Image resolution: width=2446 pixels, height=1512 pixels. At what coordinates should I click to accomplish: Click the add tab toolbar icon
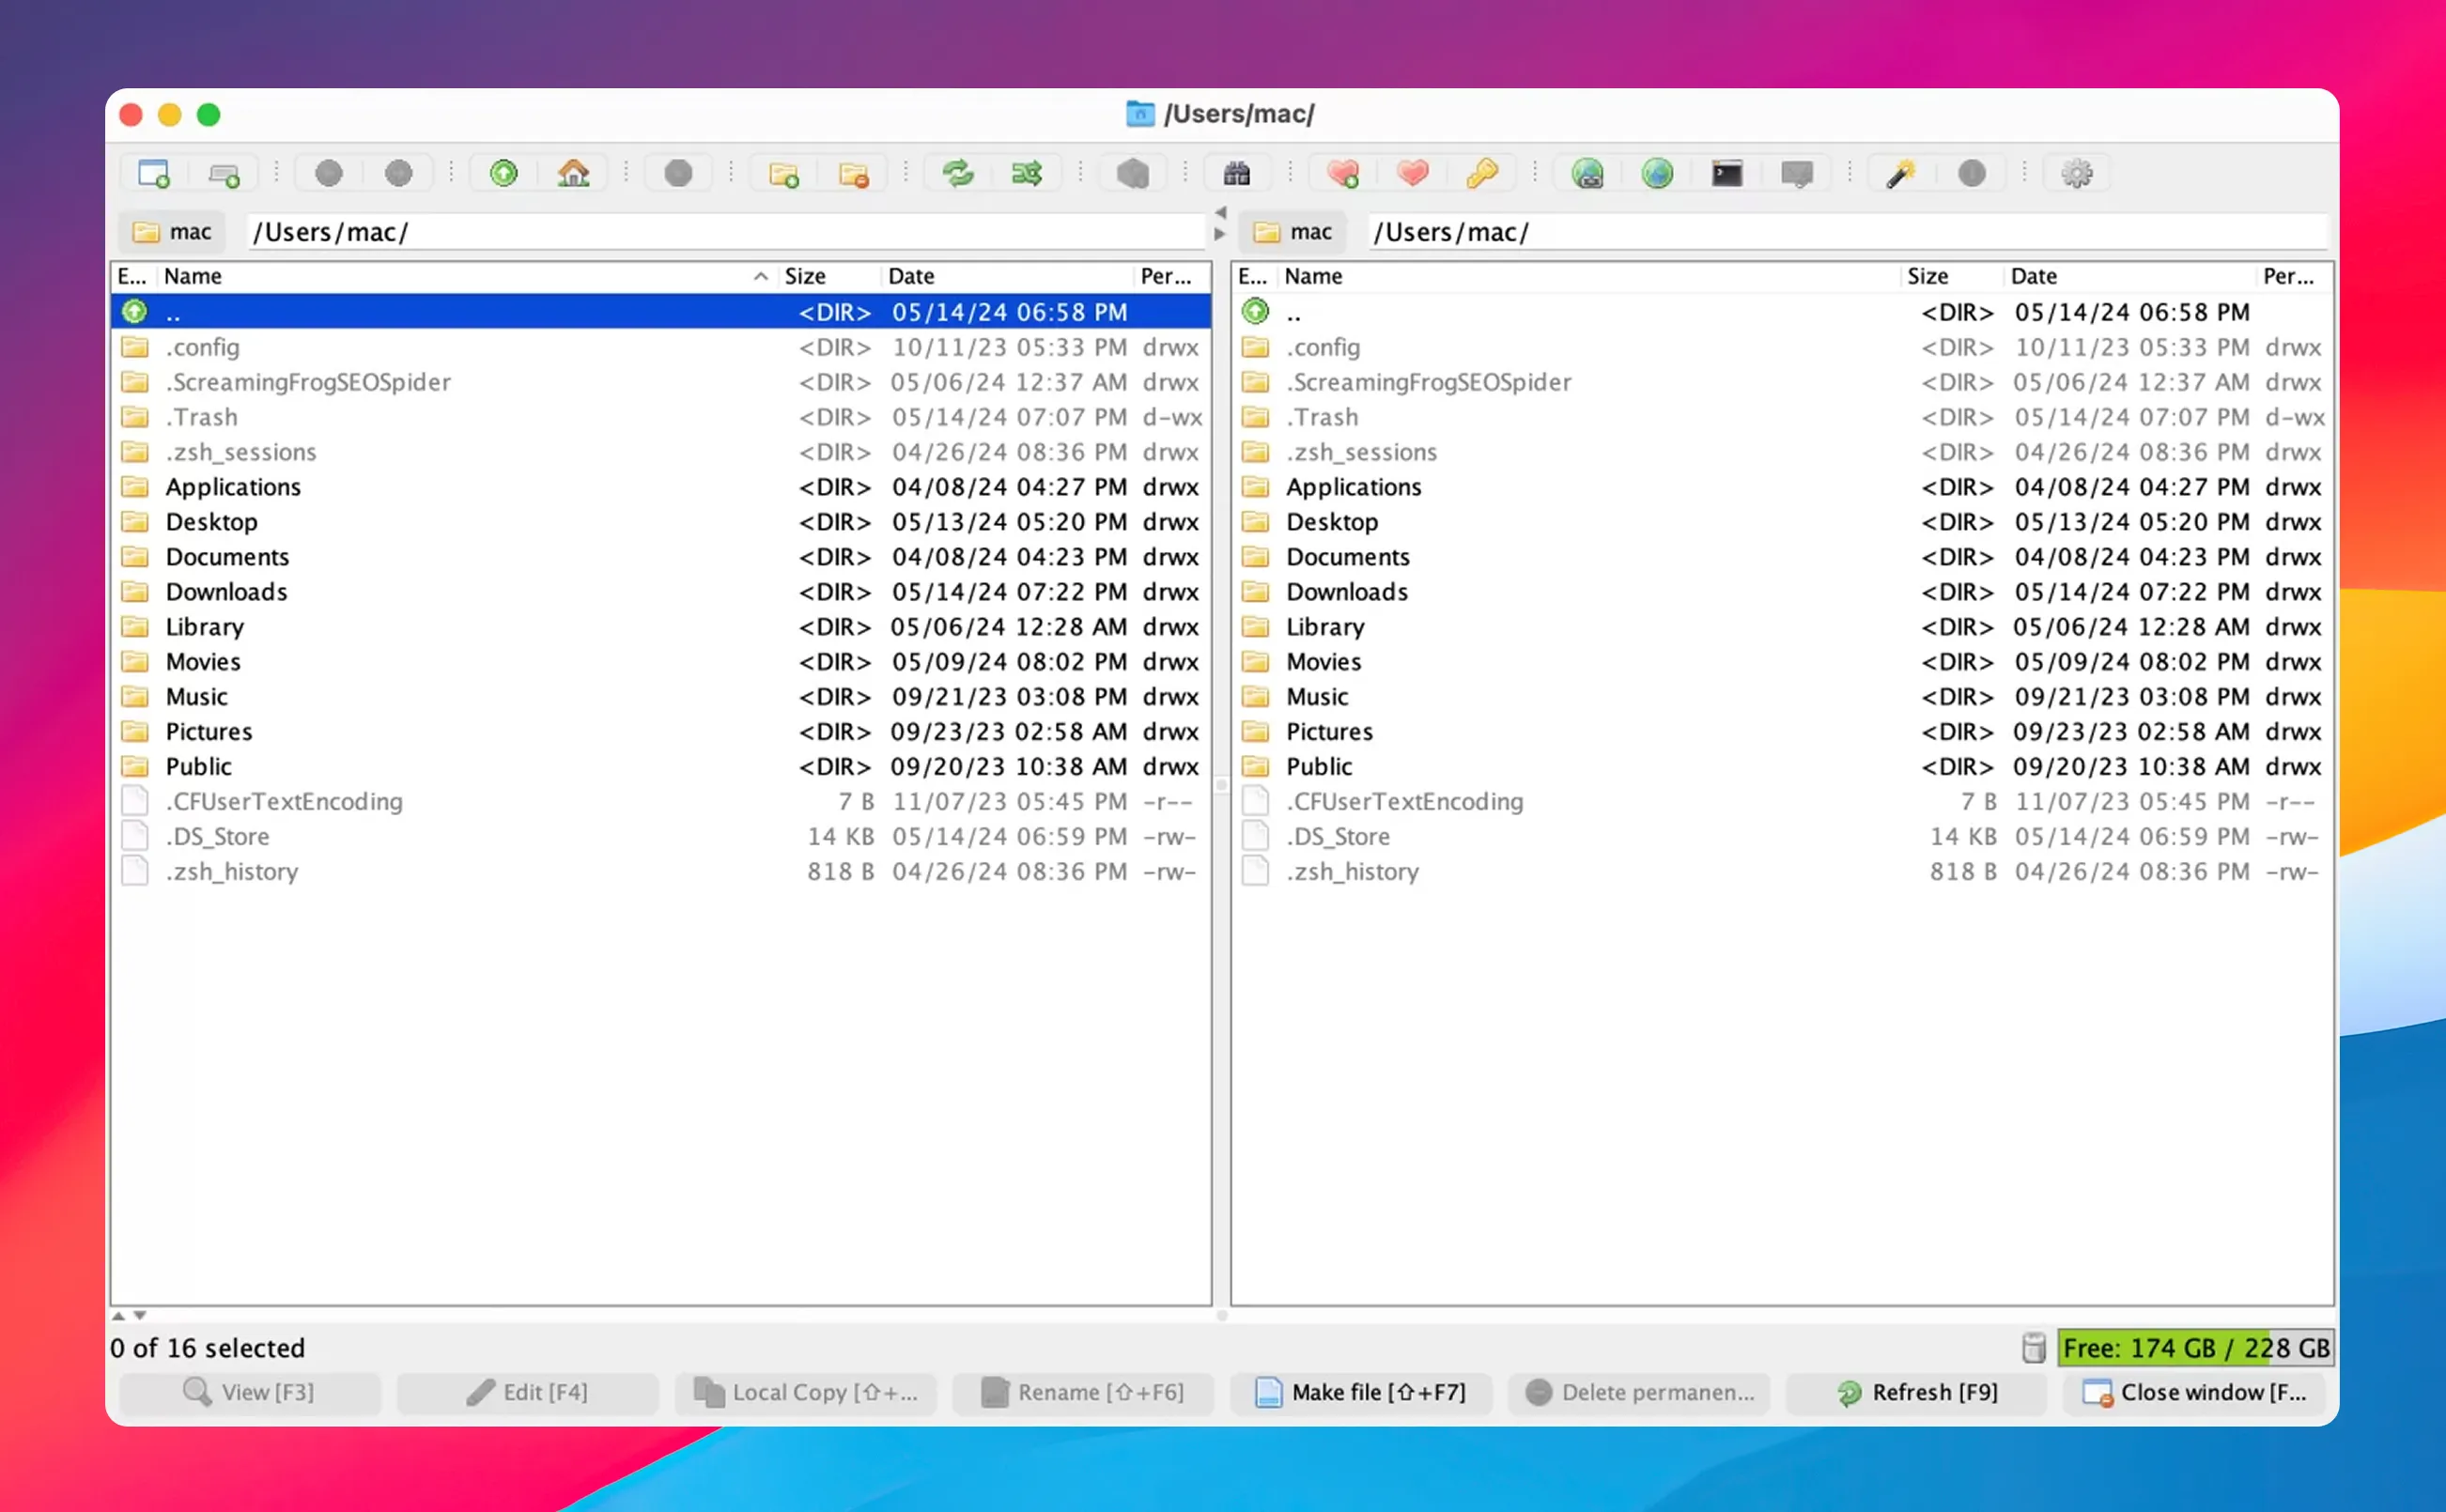224,174
